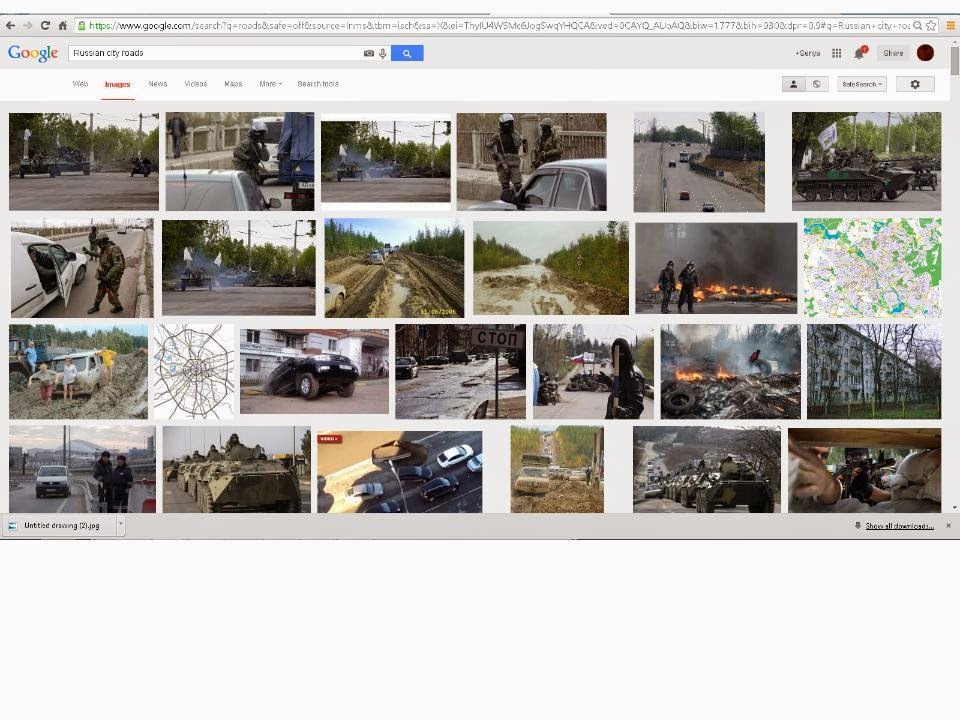The width and height of the screenshot is (960, 720).
Task: Click the Show all downloads link
Action: click(899, 525)
